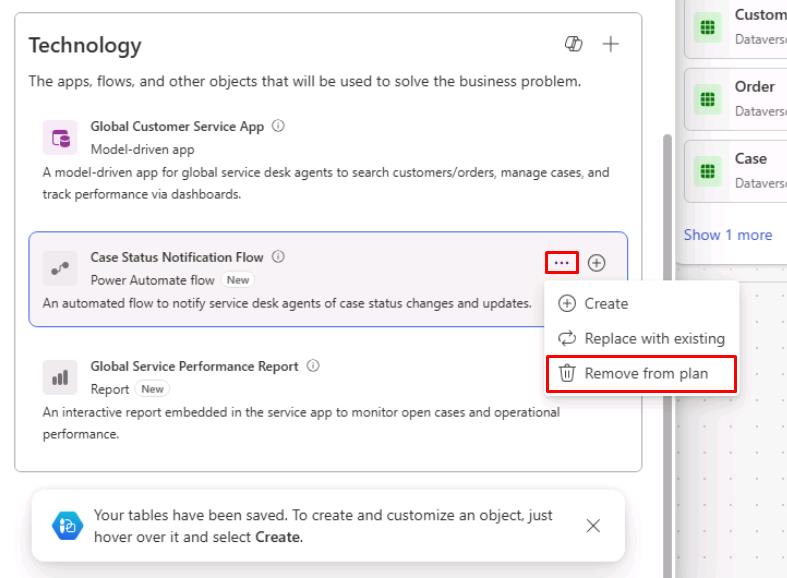Select the Global Customer Service App icon
Image resolution: width=787 pixels, height=578 pixels.
coord(60,137)
